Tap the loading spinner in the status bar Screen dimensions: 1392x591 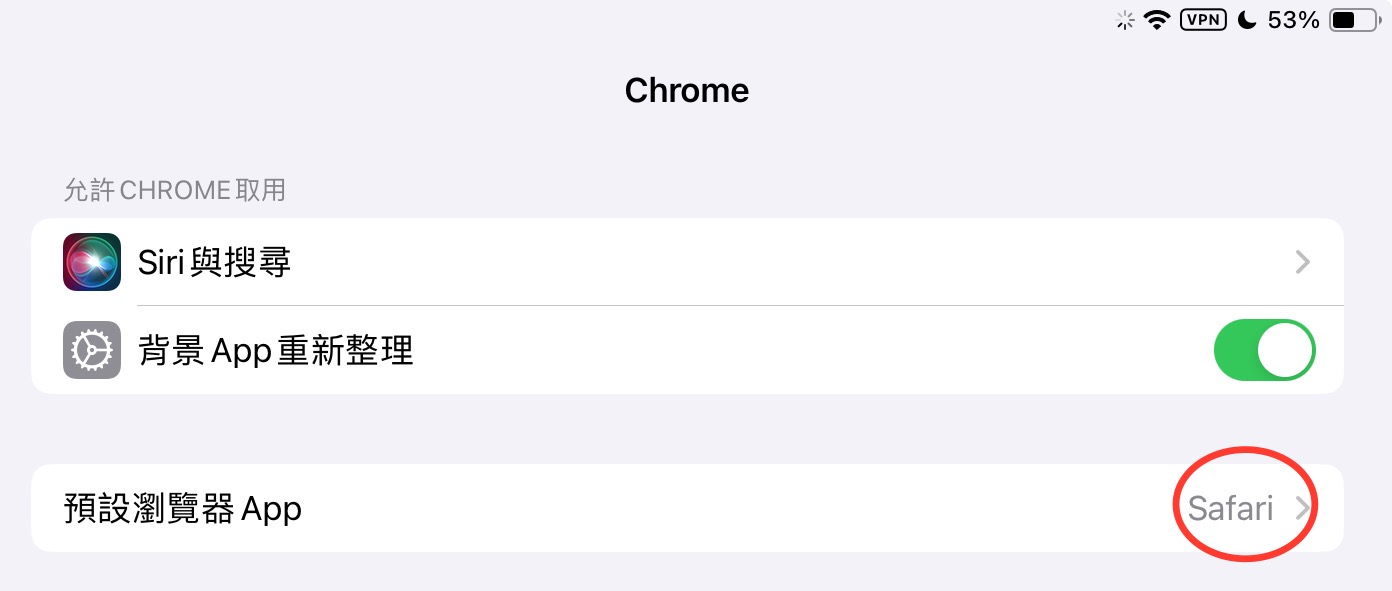coord(1125,21)
